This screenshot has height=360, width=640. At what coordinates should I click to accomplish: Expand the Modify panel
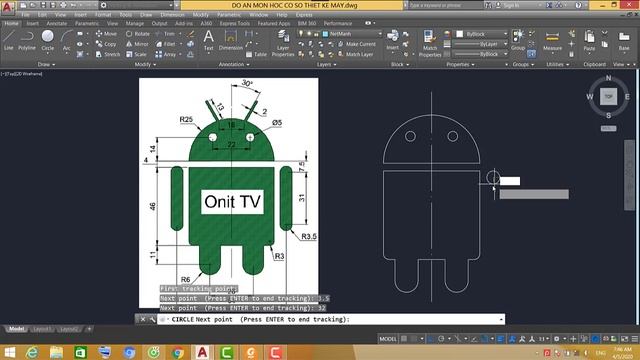(x=145, y=64)
